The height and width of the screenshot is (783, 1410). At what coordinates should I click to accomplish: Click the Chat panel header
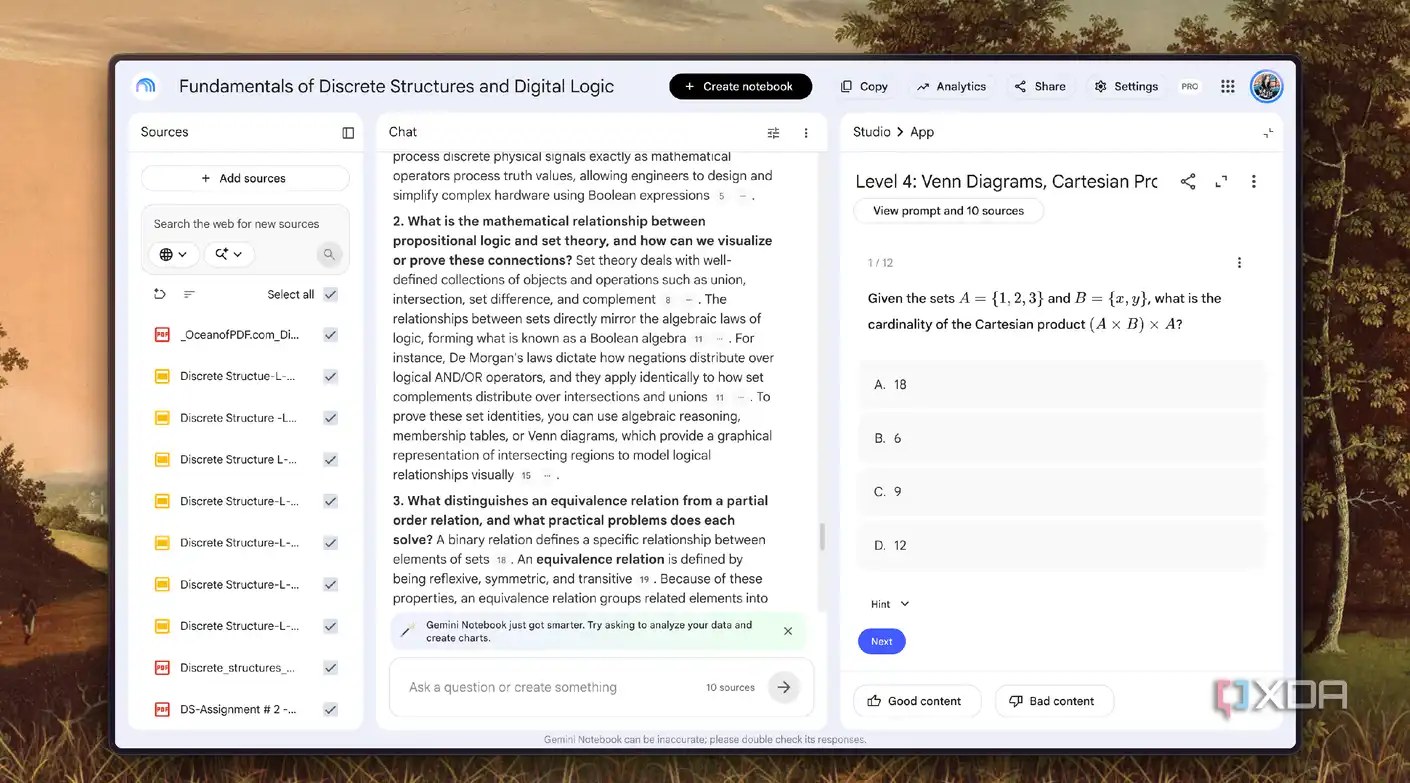coord(403,132)
